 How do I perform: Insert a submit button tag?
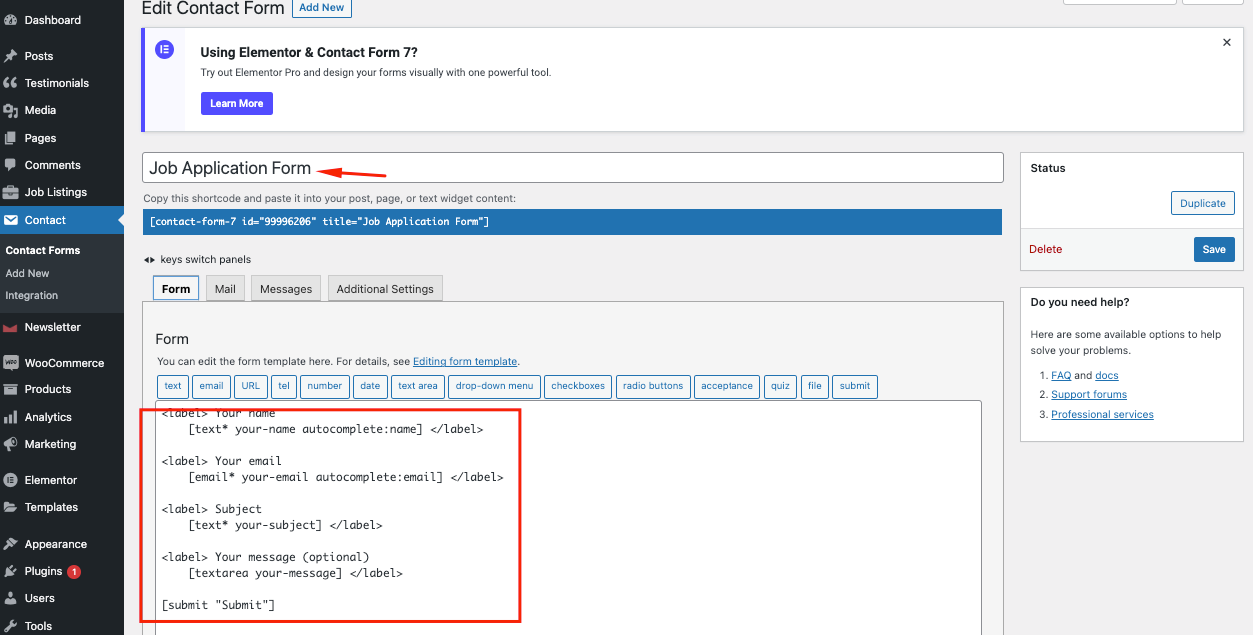tap(854, 386)
